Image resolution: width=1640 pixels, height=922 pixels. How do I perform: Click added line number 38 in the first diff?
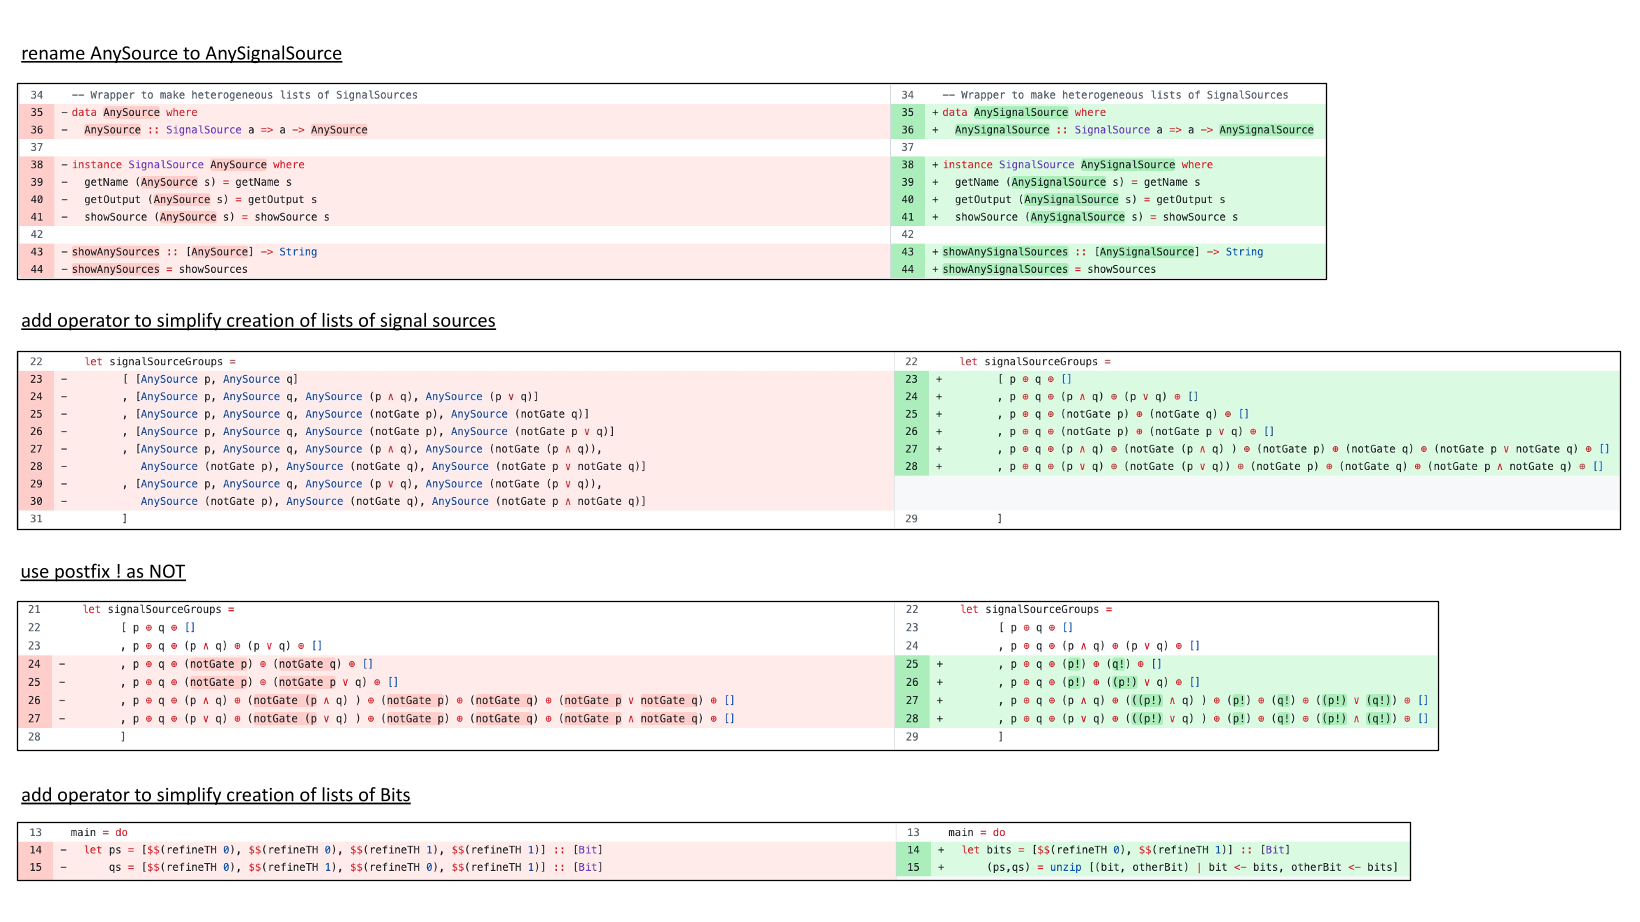[x=907, y=165]
